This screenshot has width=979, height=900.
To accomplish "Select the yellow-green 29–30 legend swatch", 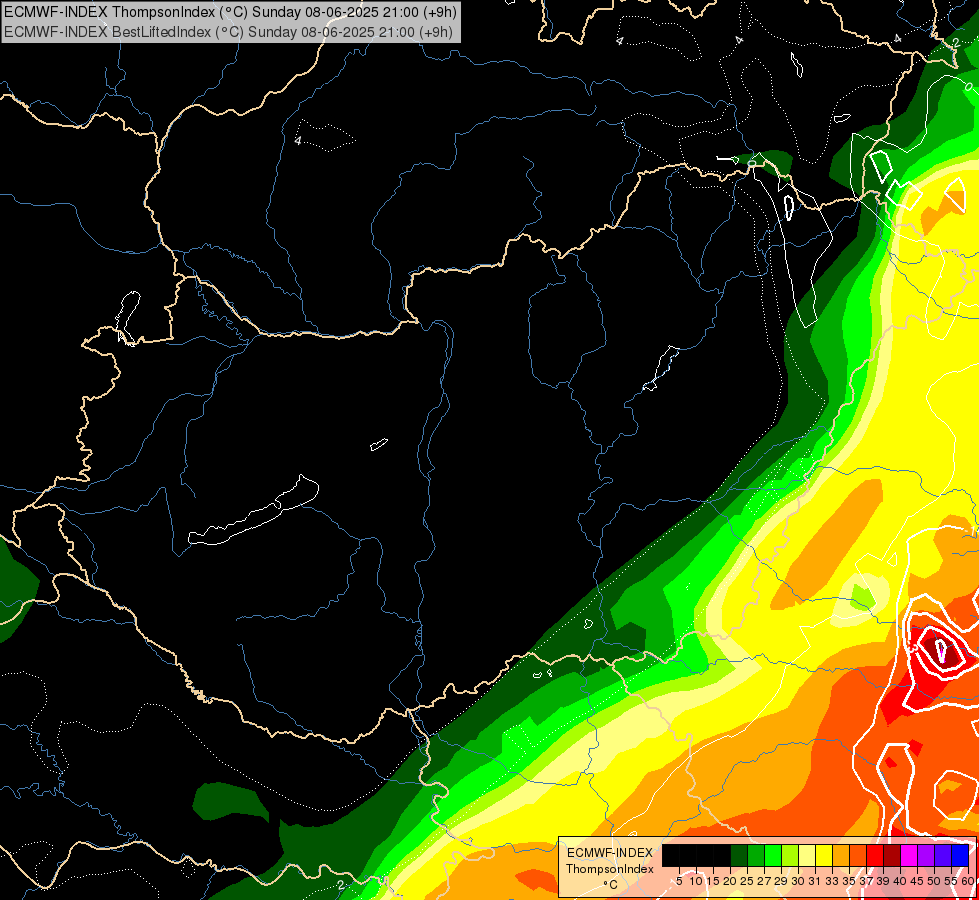I will tap(790, 855).
